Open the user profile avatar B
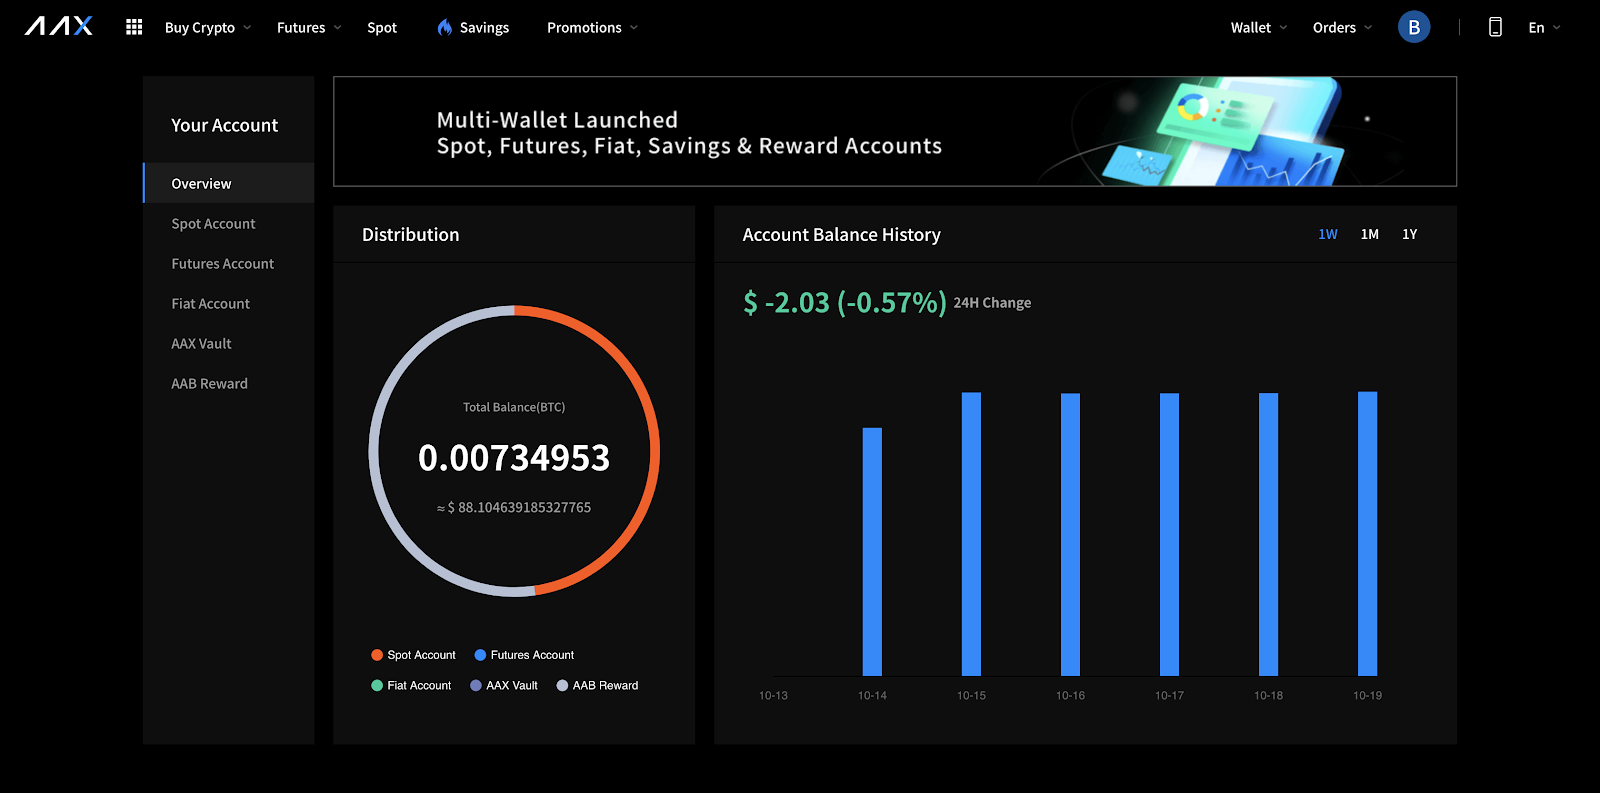 click(x=1414, y=27)
